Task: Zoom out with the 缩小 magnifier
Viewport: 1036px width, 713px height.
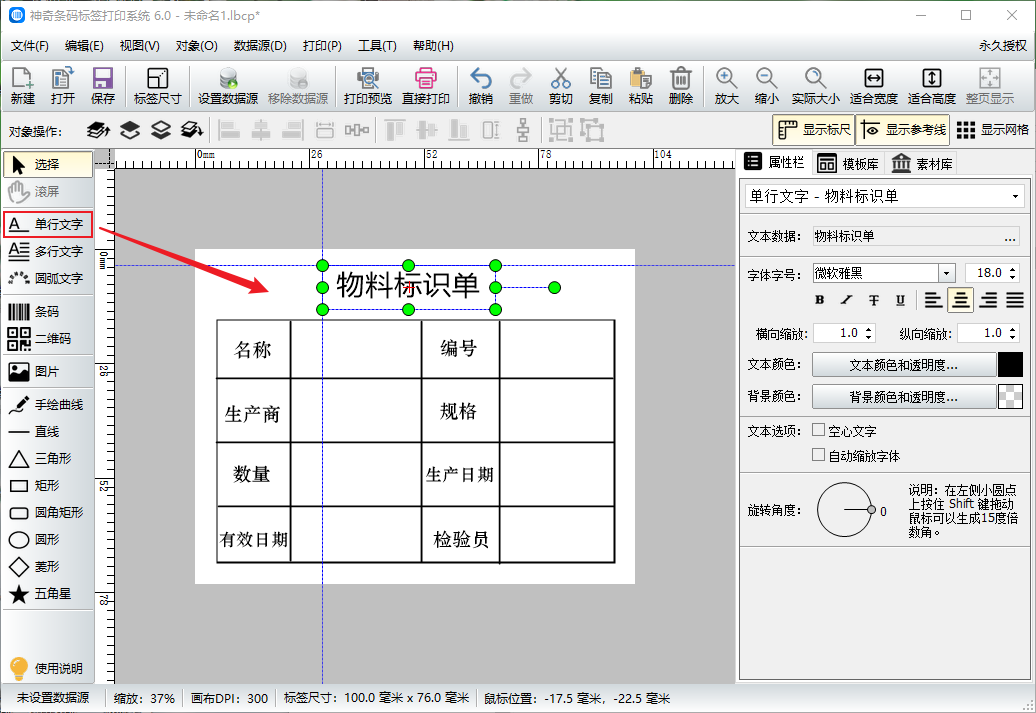Action: click(x=766, y=86)
